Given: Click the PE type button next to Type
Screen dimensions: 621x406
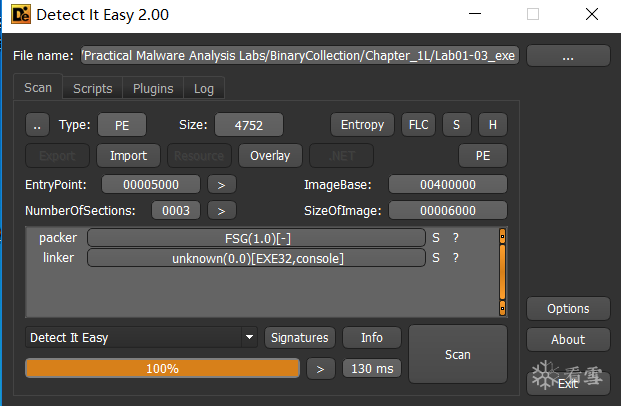Looking at the screenshot, I should tap(122, 125).
